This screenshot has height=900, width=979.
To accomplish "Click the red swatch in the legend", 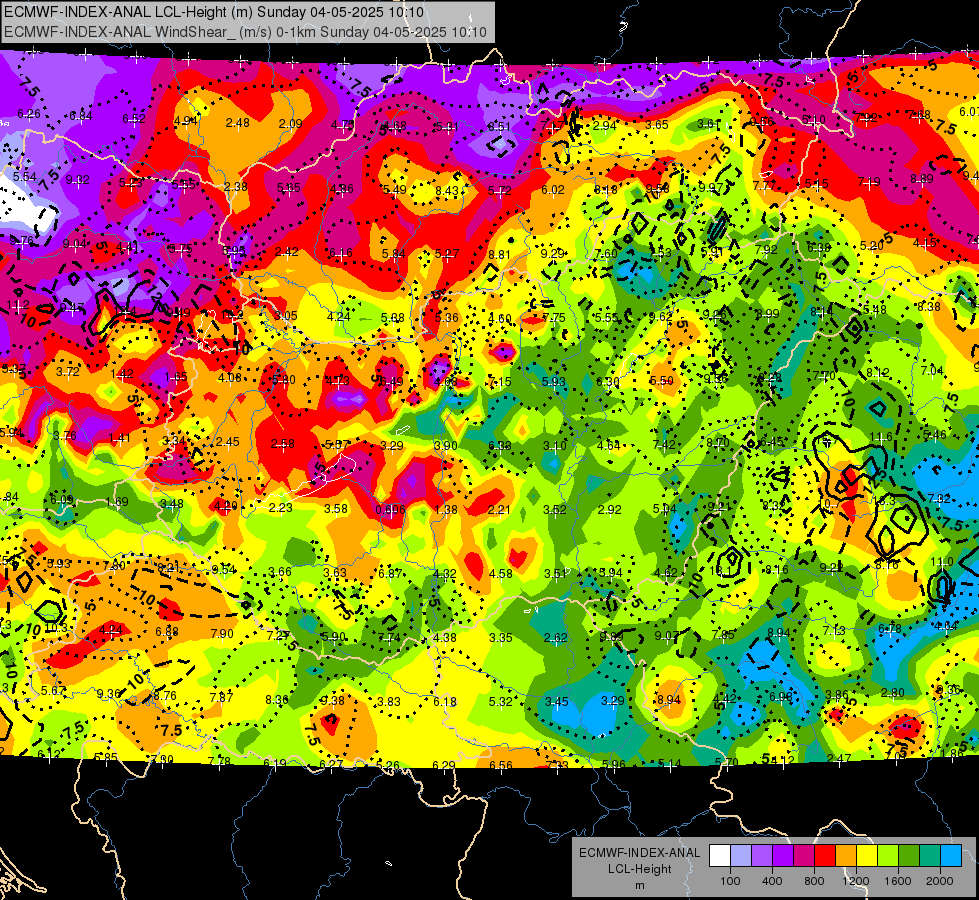I will click(825, 856).
